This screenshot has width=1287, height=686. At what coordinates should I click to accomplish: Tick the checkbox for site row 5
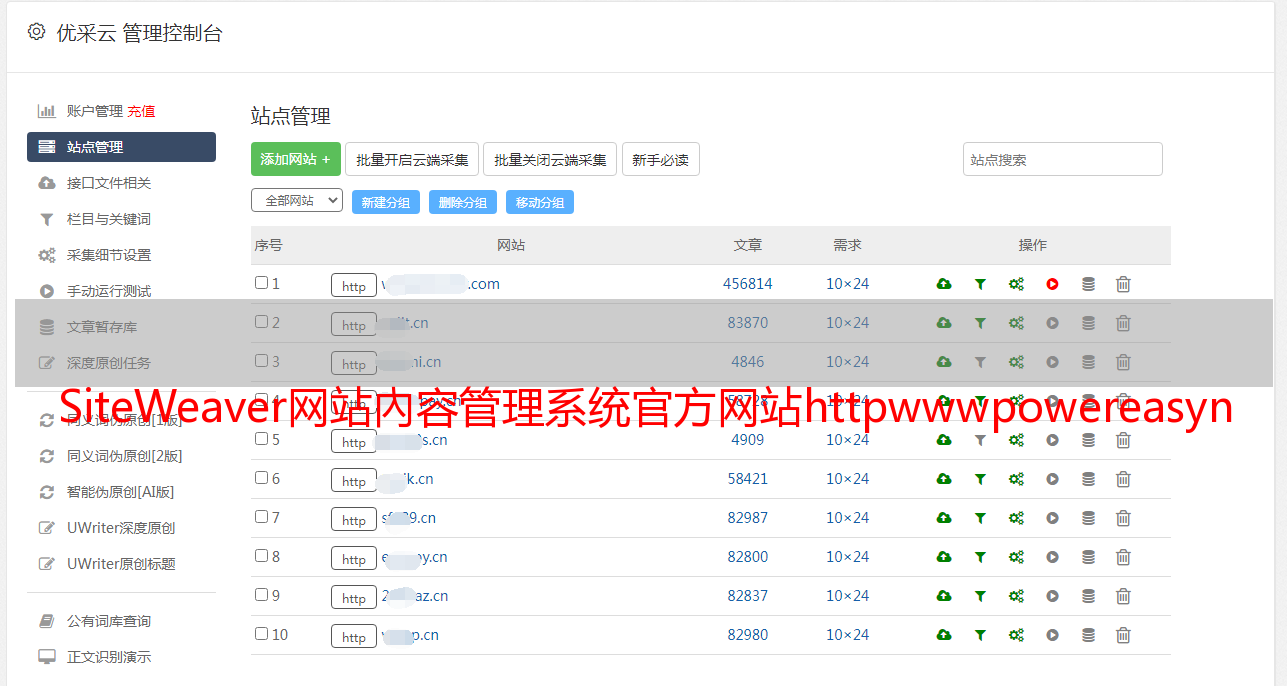click(x=261, y=439)
